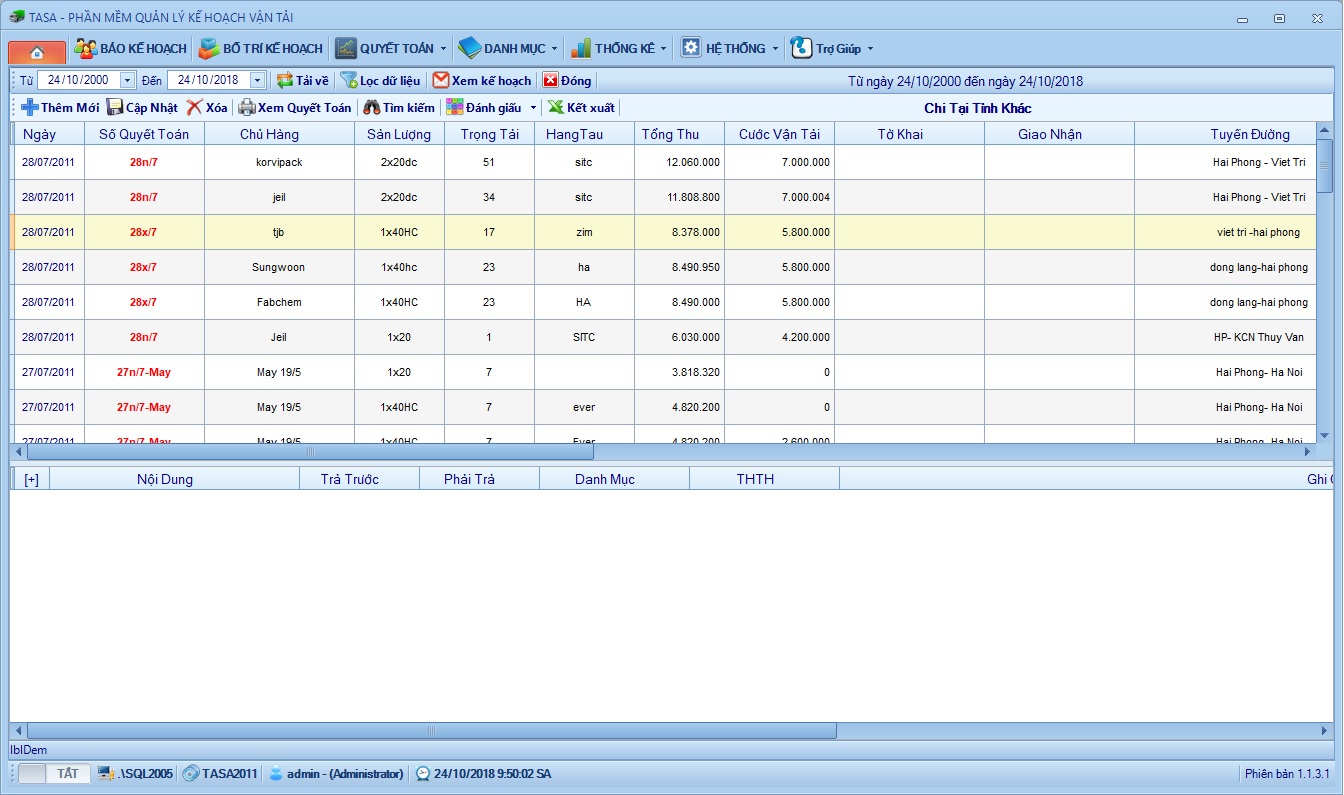
Task: Click the Kết xuất Excel export icon
Action: (556, 108)
